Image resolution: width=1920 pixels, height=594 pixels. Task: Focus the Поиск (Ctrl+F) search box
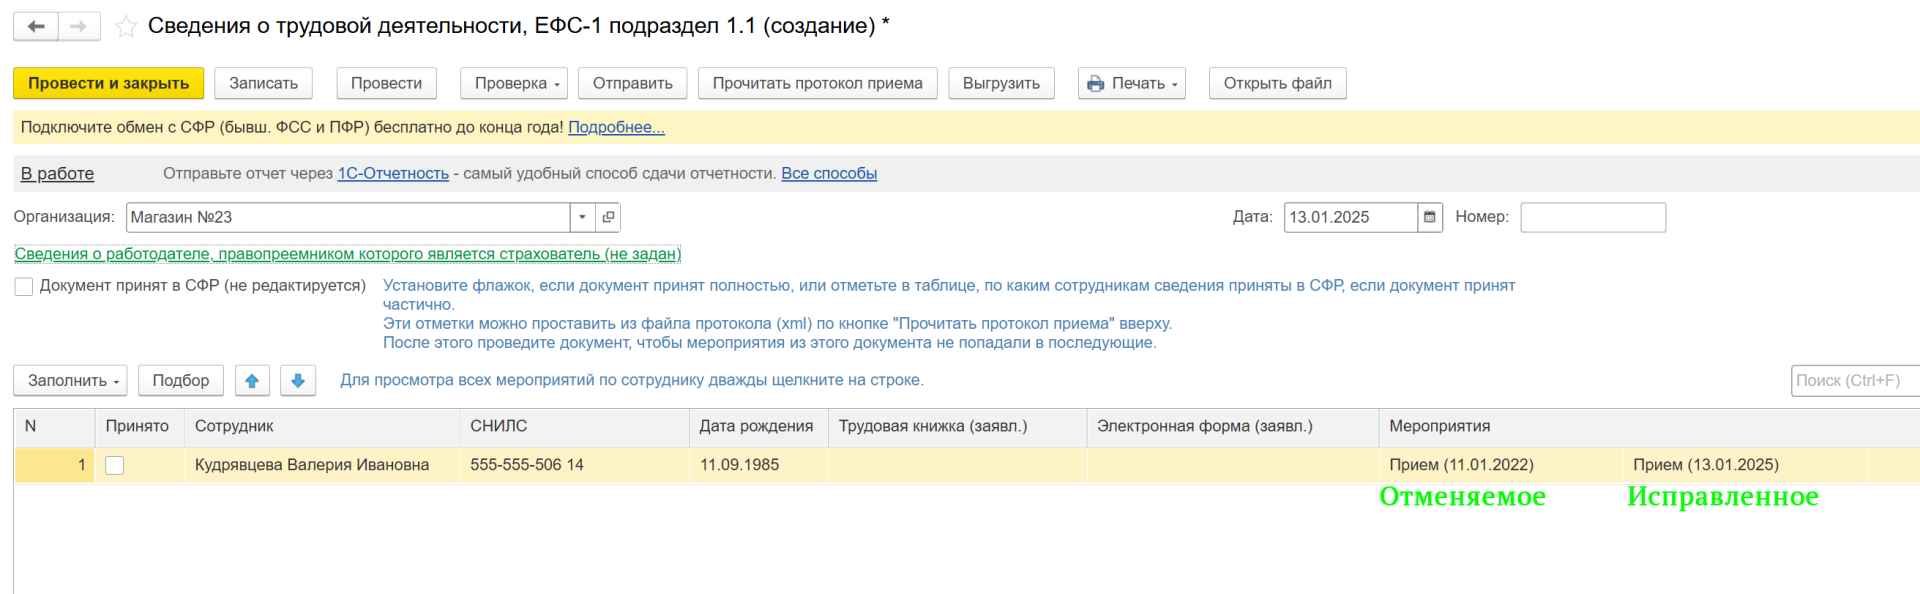[x=1852, y=381]
